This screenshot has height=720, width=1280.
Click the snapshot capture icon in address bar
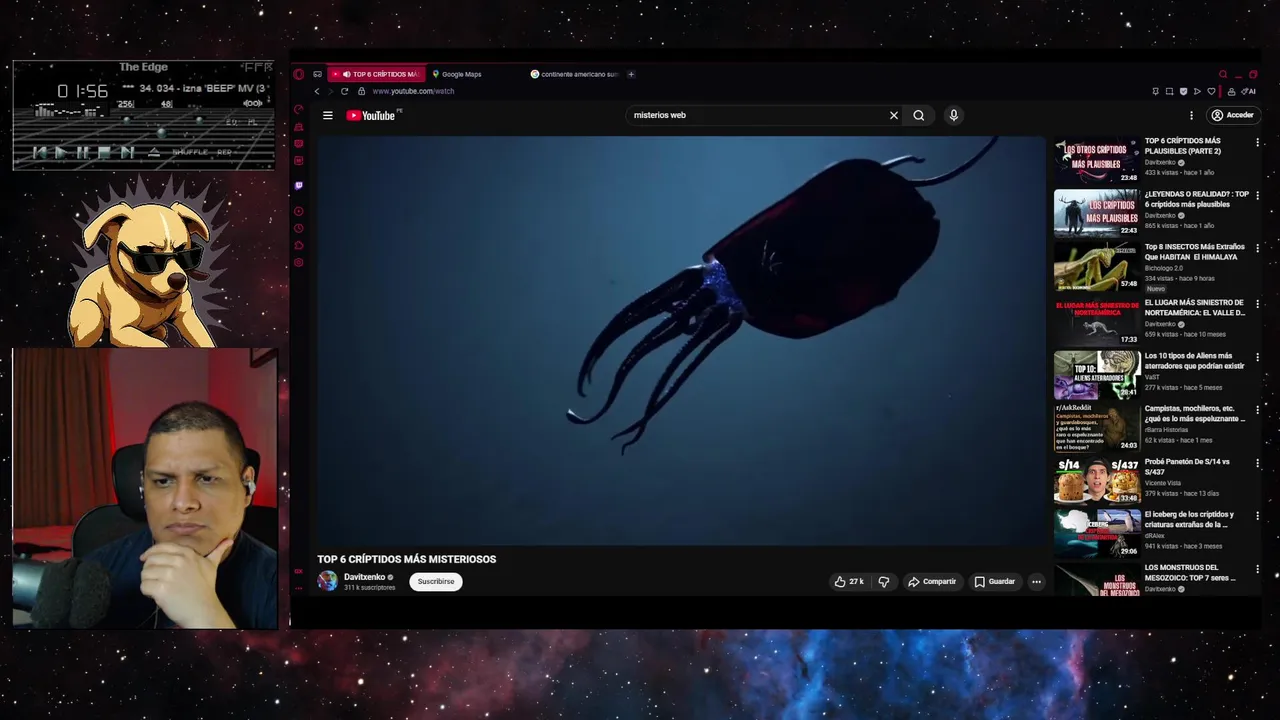1169,91
